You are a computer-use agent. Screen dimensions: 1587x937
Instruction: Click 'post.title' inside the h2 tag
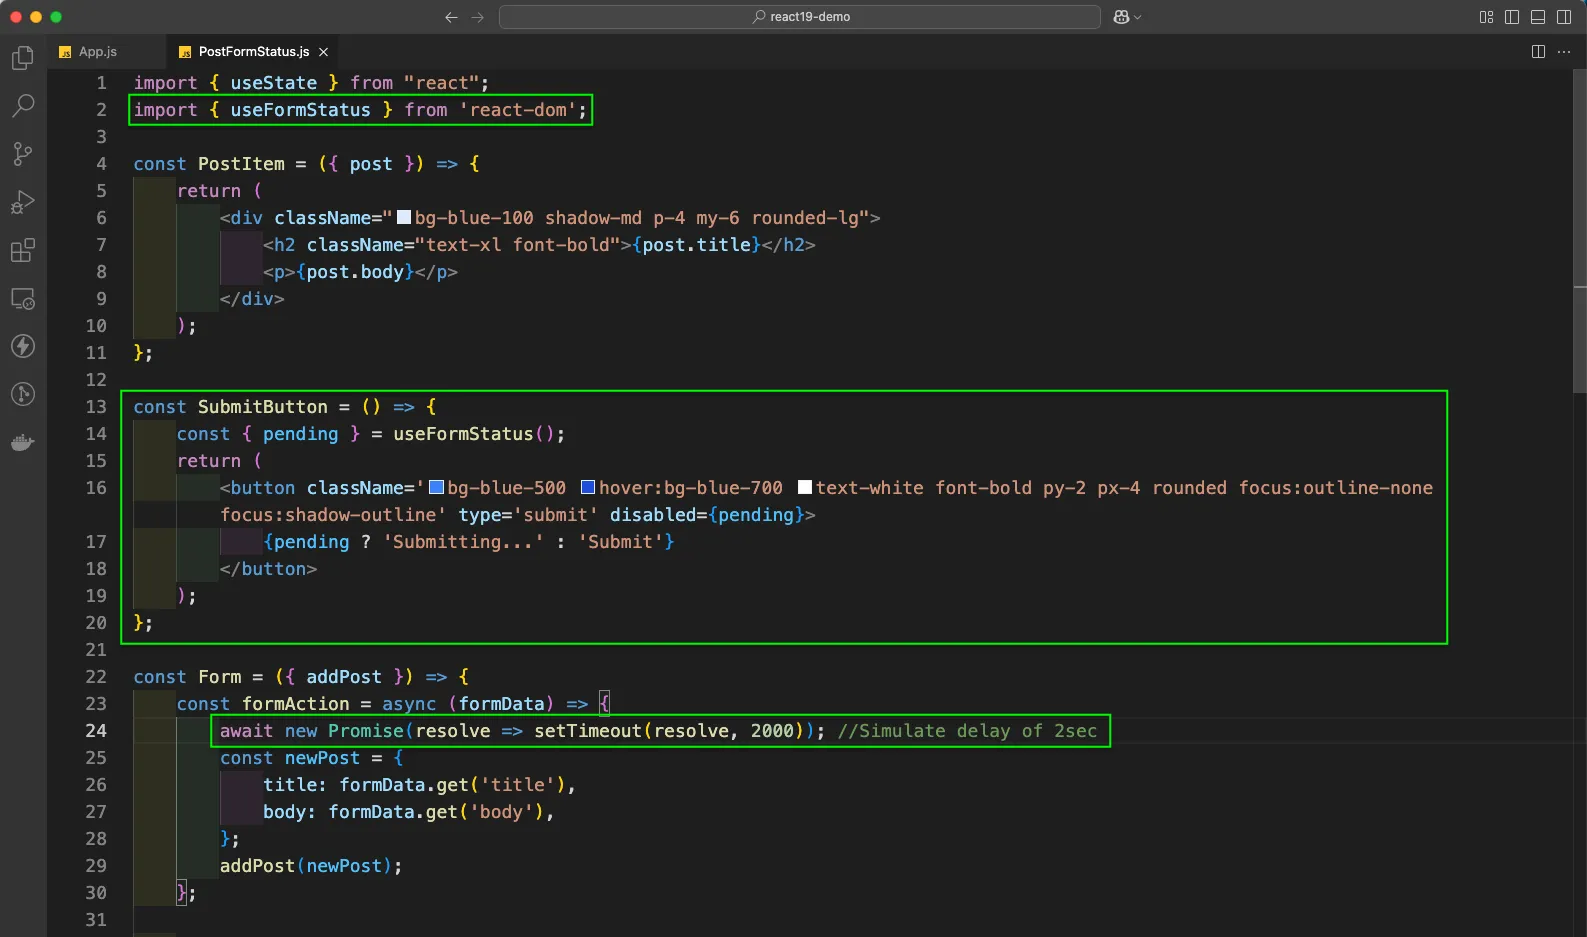697,245
